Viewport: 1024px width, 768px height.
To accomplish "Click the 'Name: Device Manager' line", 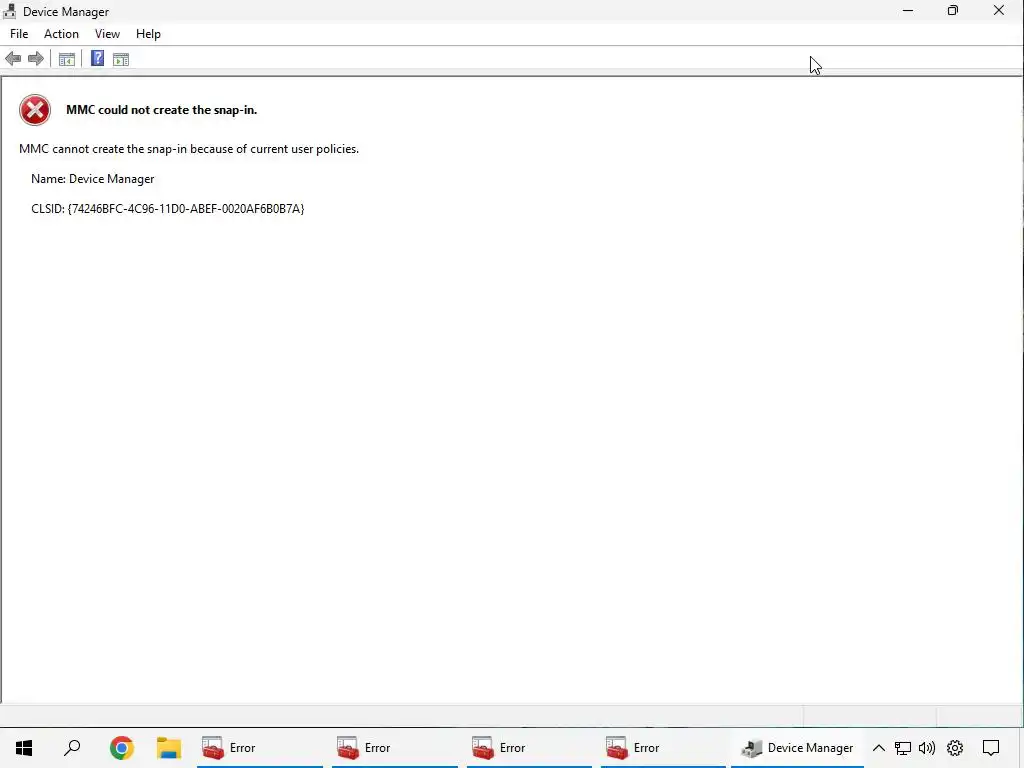I will (93, 179).
